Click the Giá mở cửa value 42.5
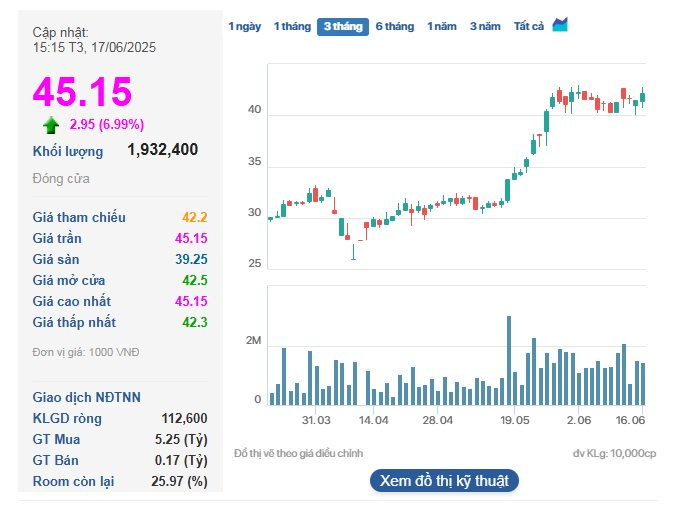 pyautogui.click(x=195, y=280)
